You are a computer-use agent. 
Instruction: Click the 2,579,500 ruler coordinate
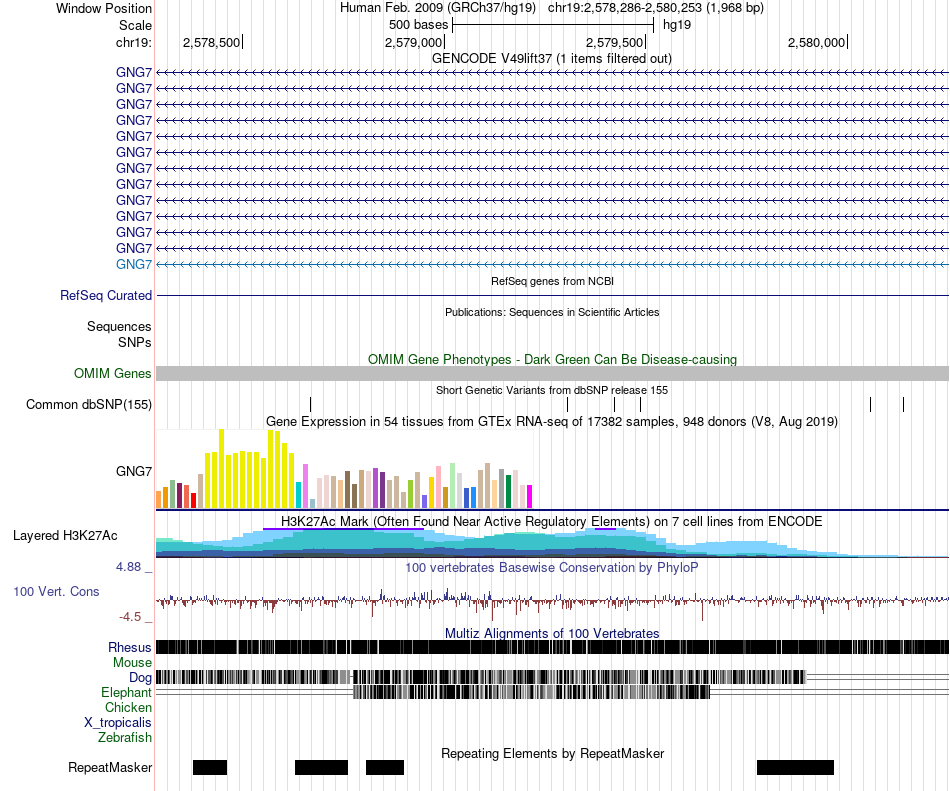614,42
